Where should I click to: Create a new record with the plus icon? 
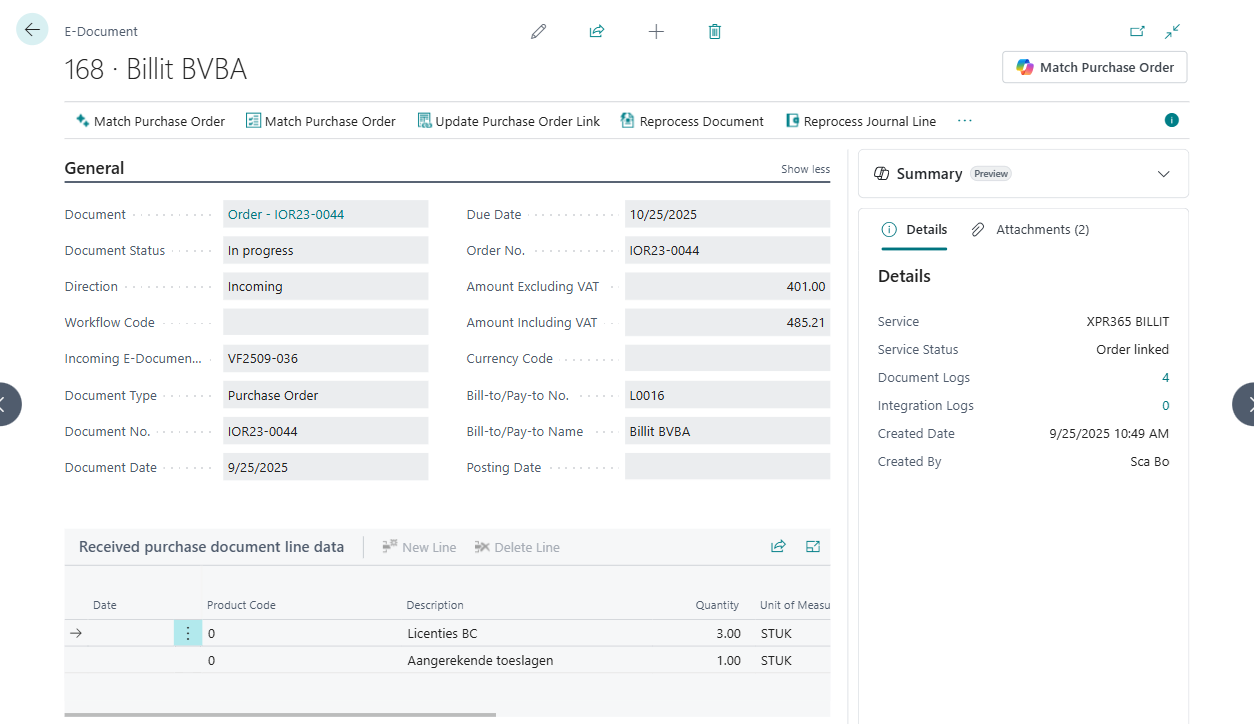tap(656, 31)
